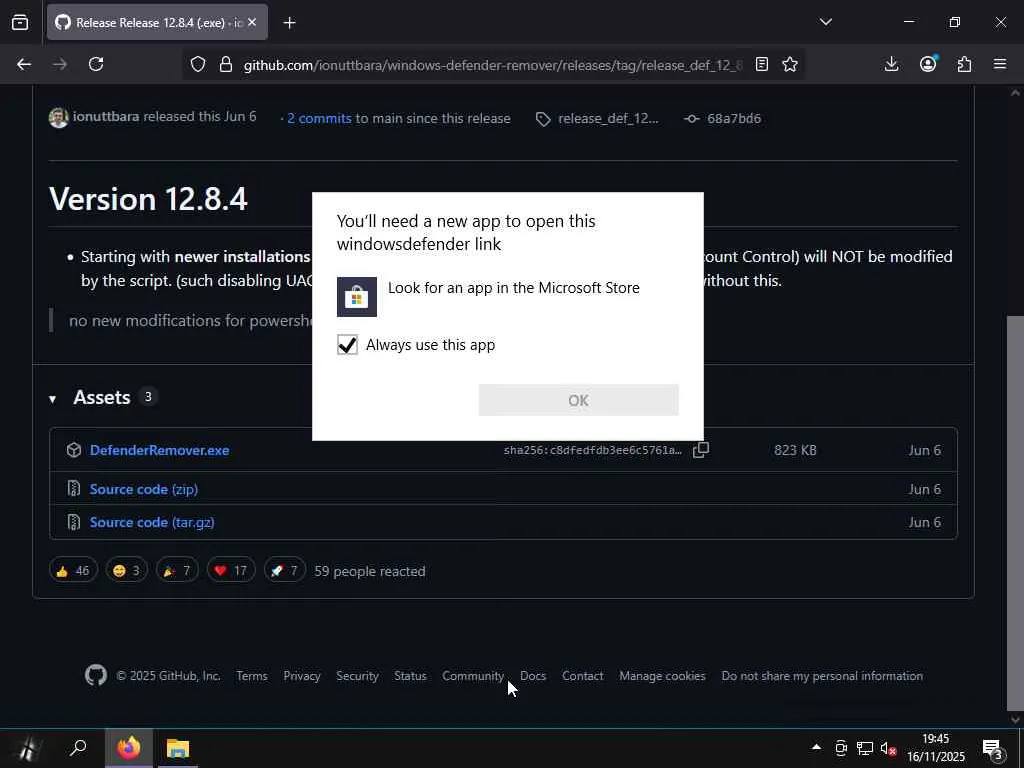Open Firefox View from tab bar
Screen dimensions: 1024x768
pos(20,23)
